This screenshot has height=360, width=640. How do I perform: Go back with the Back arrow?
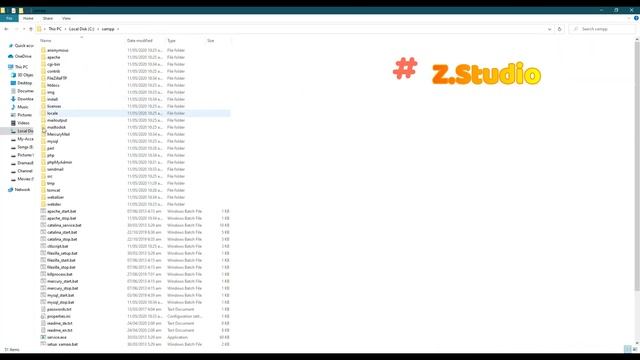coord(6,29)
